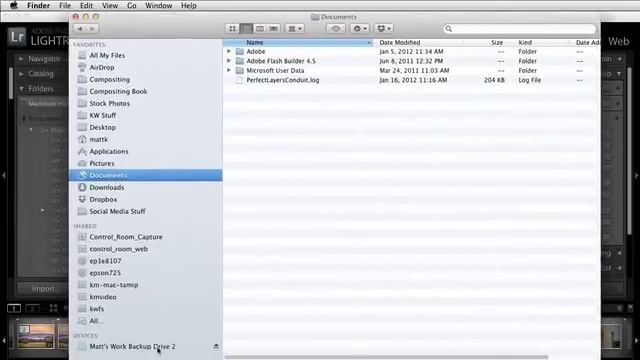Viewport: 640px width, 360px height.
Task: Open the Edit menu
Action: coord(86,6)
